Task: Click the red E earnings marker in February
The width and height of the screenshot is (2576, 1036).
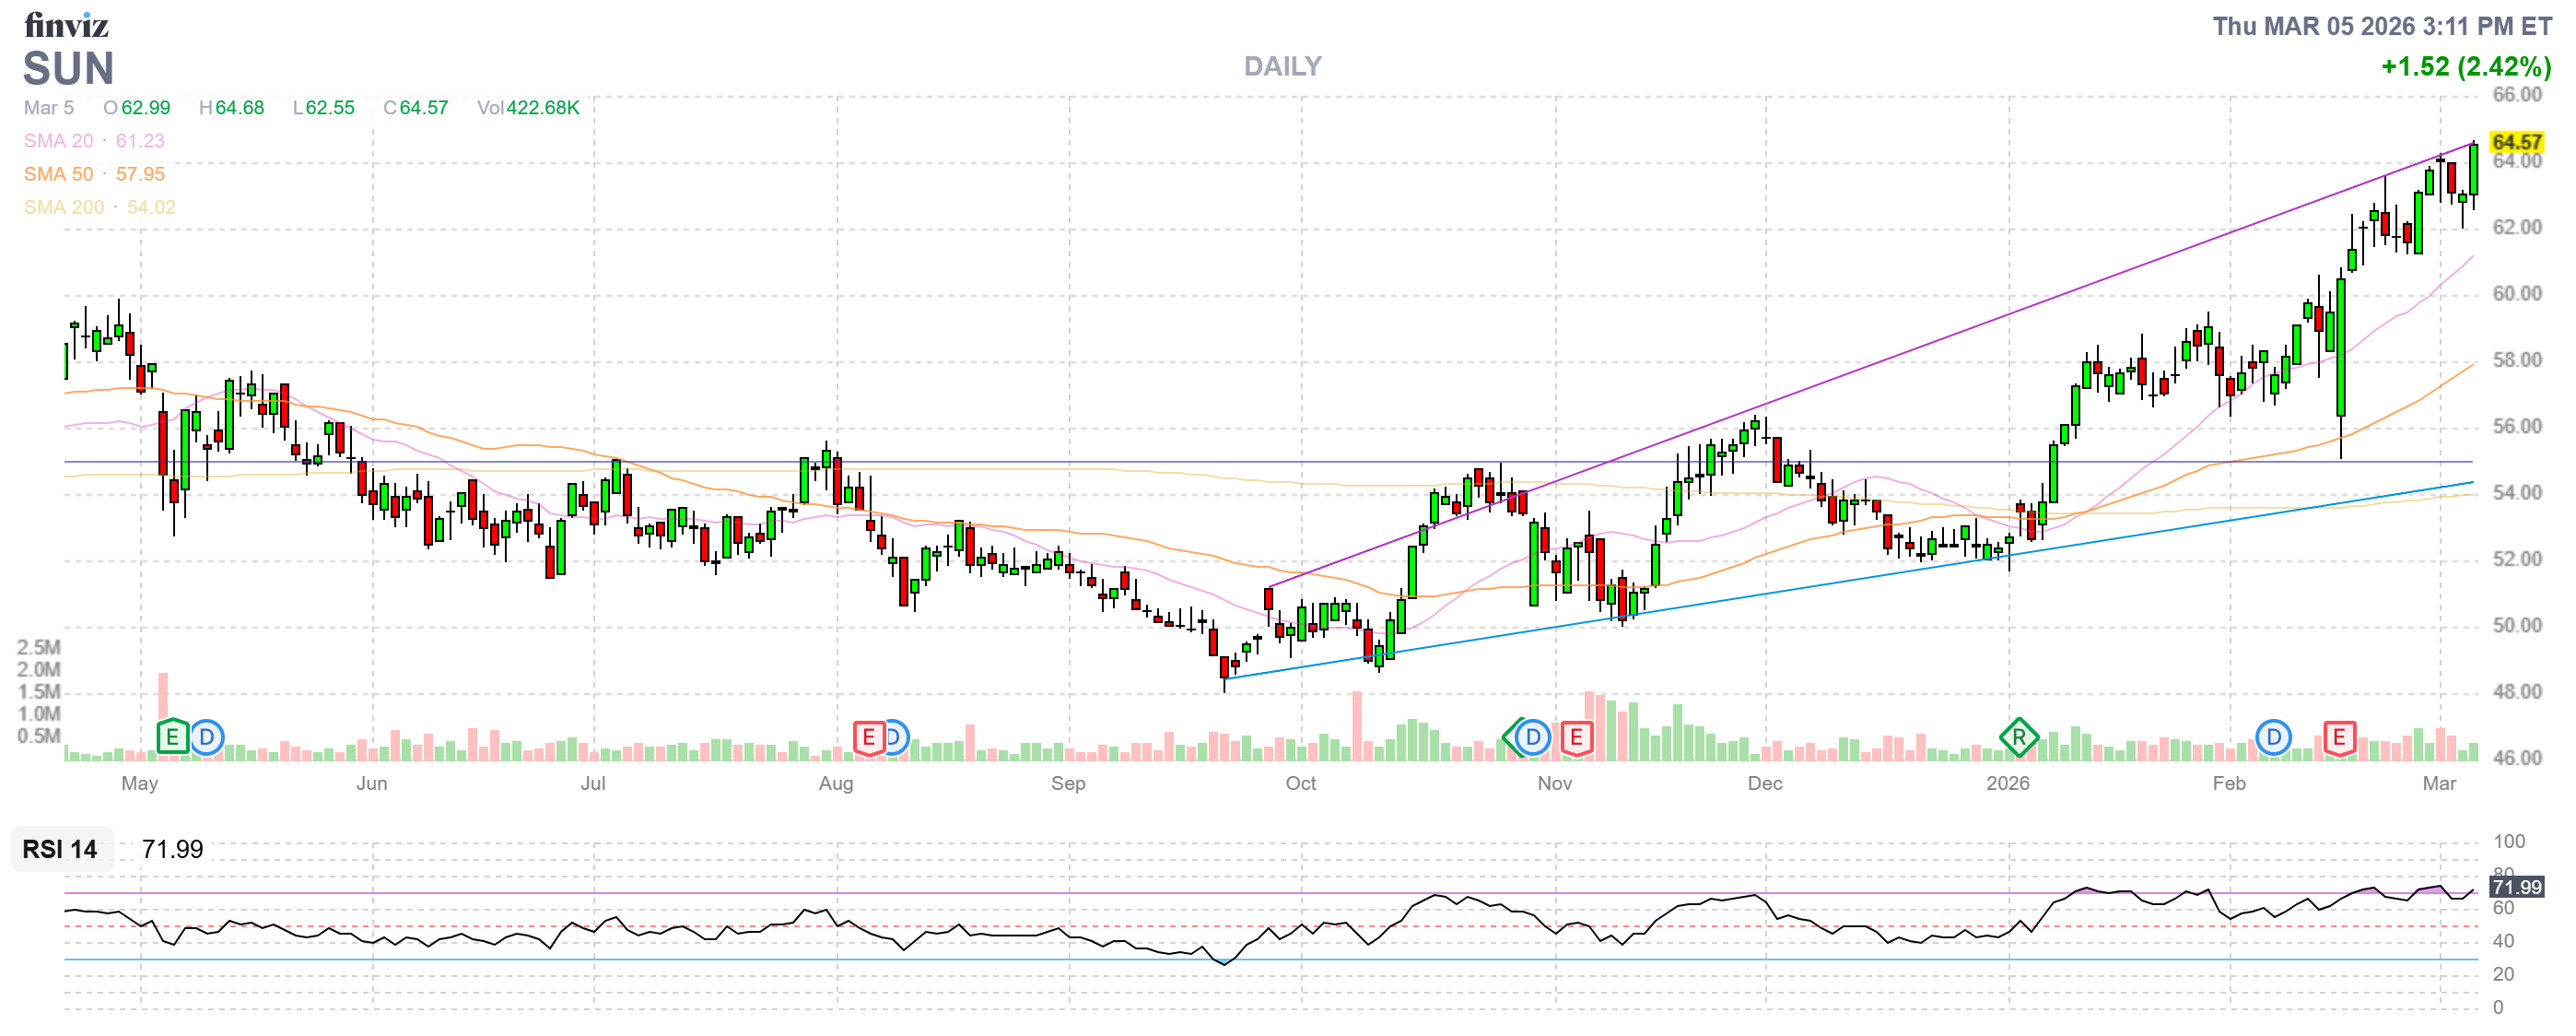Action: 2339,738
